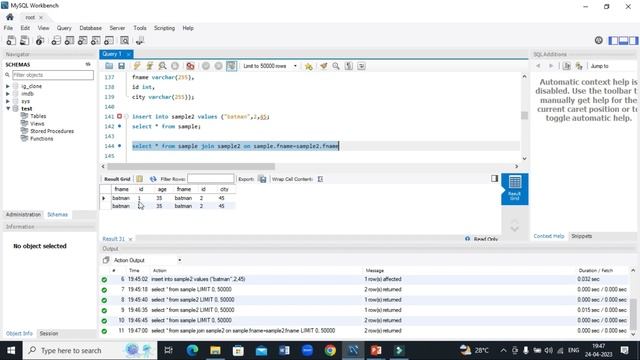
Task: Toggle word wrap icon
Action: 361,66
